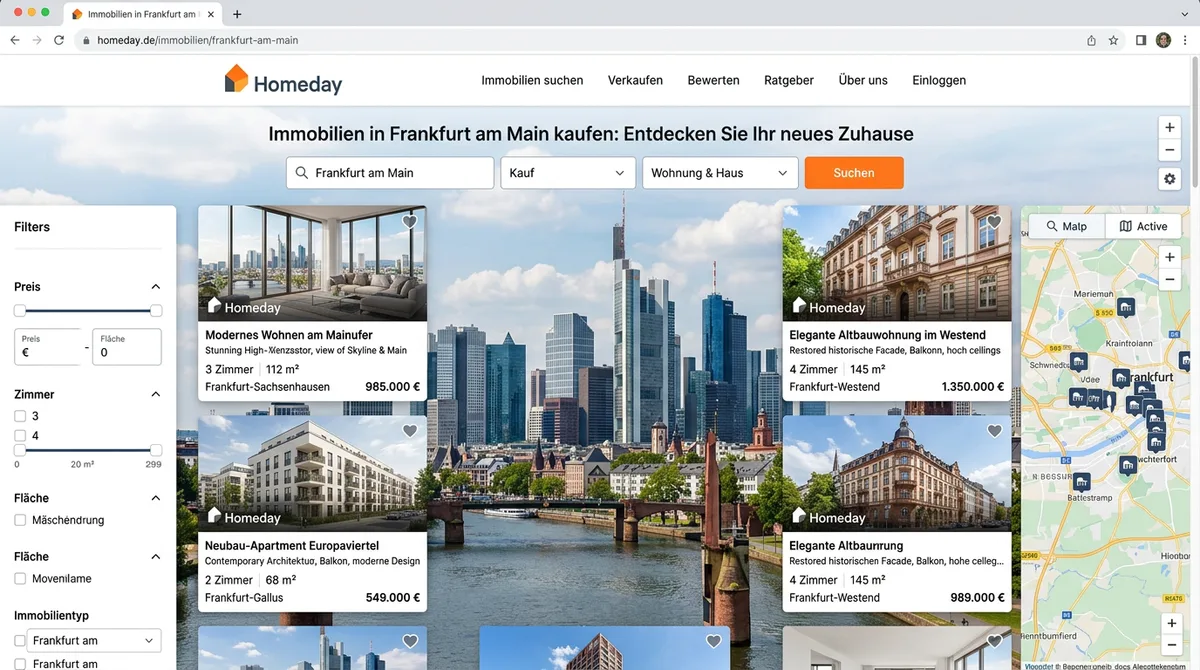Viewport: 1200px width, 670px height.
Task: Collapse the first Fläche filter section
Action: [x=155, y=498]
